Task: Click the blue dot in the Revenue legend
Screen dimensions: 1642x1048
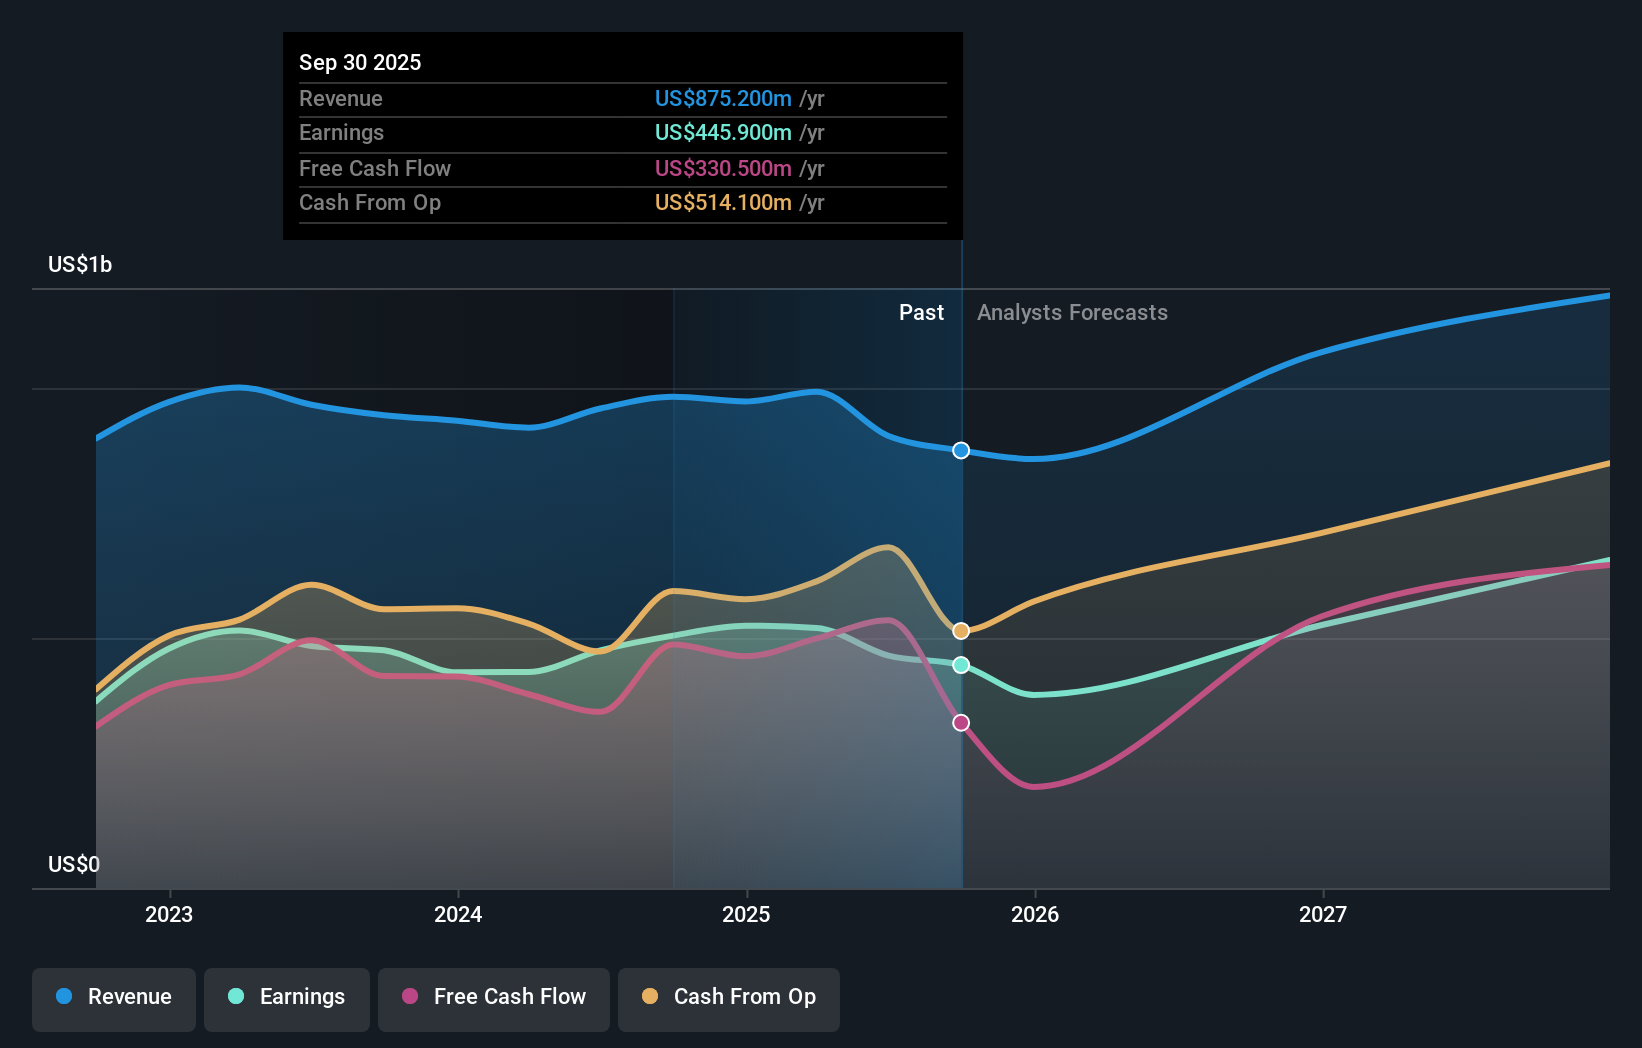Action: coord(64,997)
